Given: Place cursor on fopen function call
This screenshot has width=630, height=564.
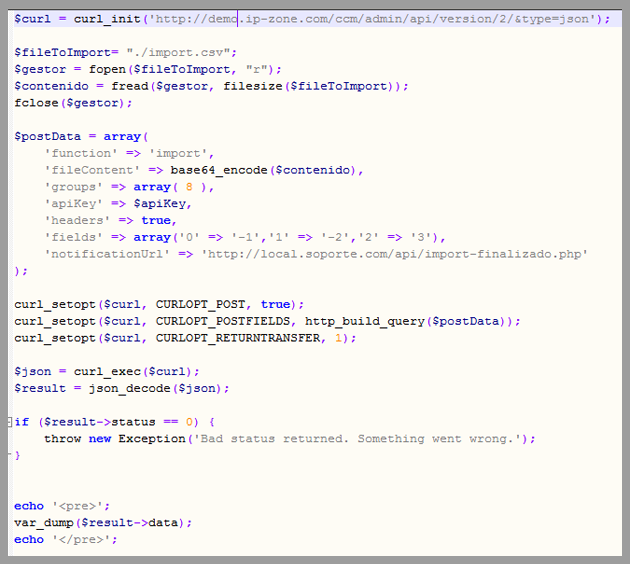Looking at the screenshot, I should pyautogui.click(x=107, y=69).
